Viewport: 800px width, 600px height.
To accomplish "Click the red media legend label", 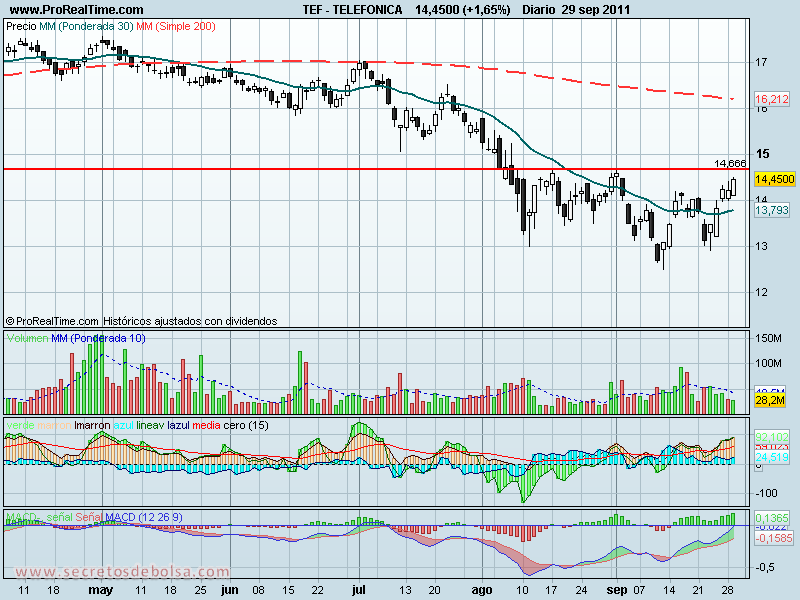I will point(207,426).
